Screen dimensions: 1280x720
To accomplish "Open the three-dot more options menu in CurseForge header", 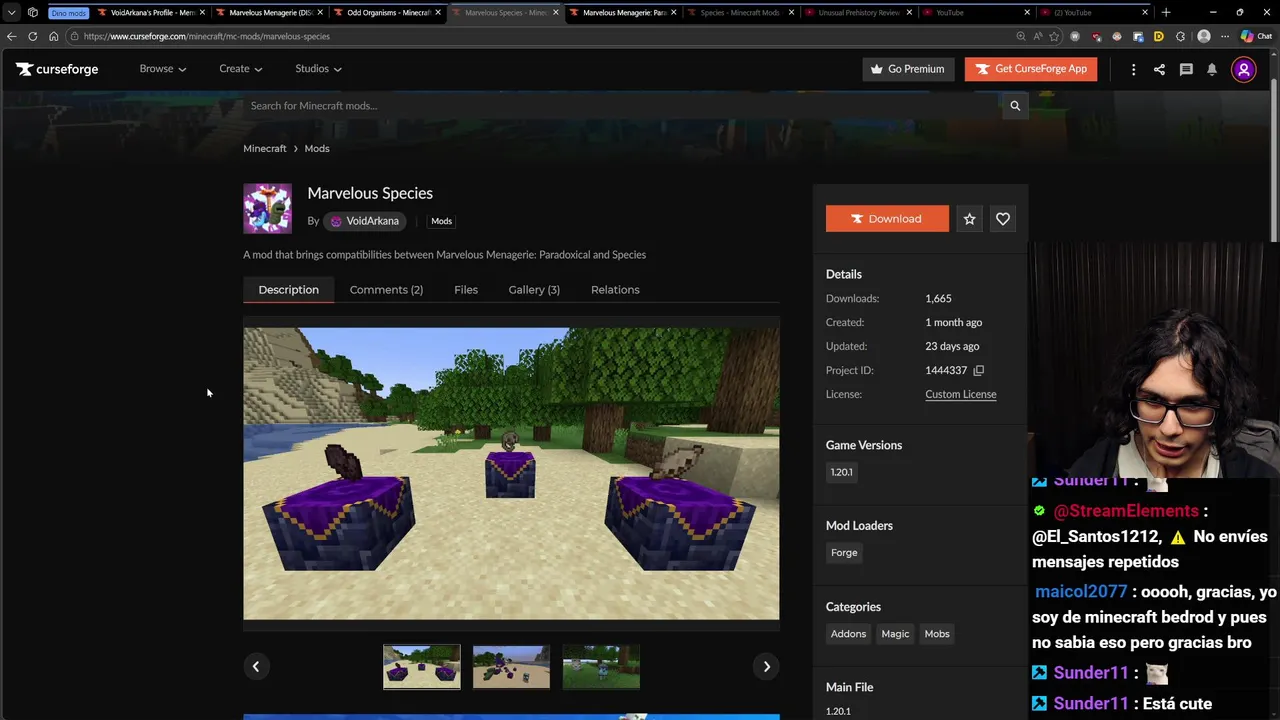I will 1133,69.
